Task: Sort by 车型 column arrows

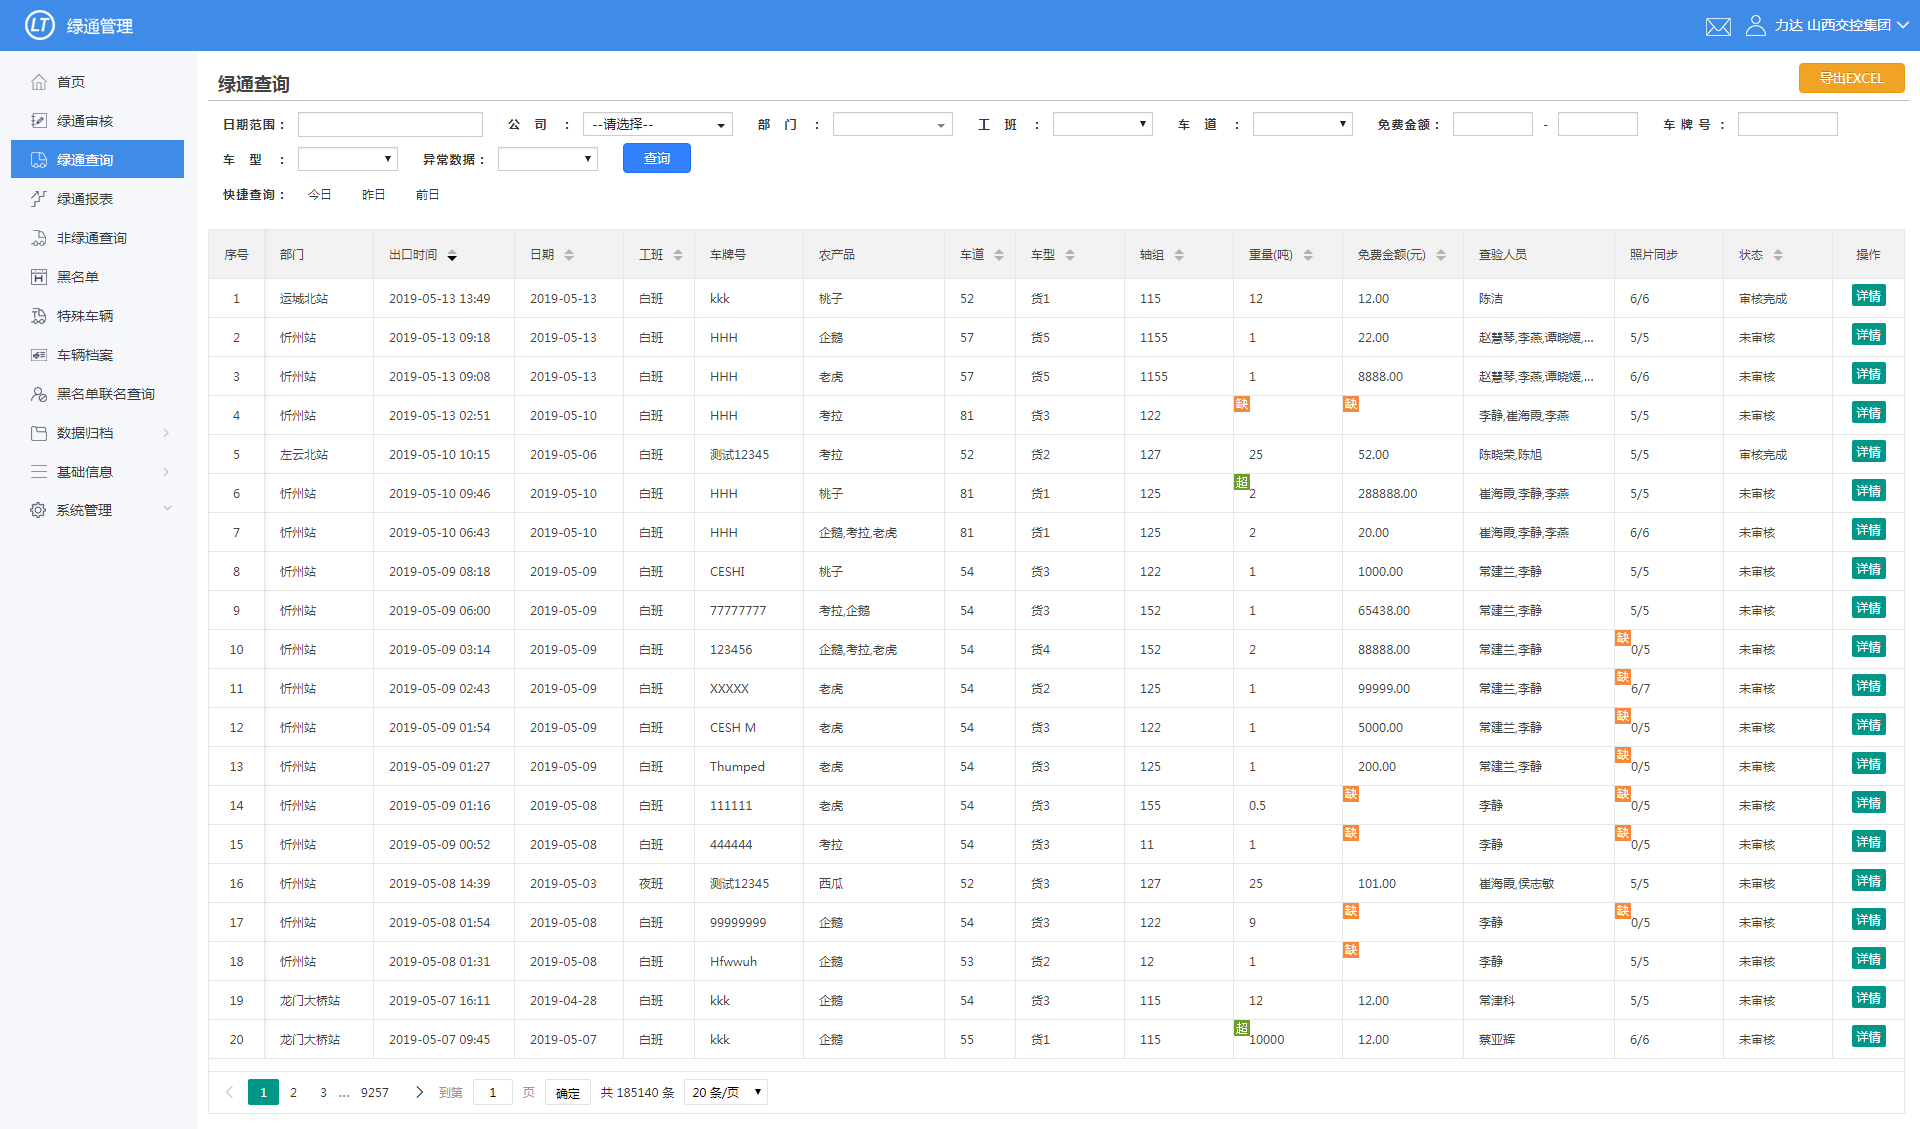Action: [x=1070, y=255]
